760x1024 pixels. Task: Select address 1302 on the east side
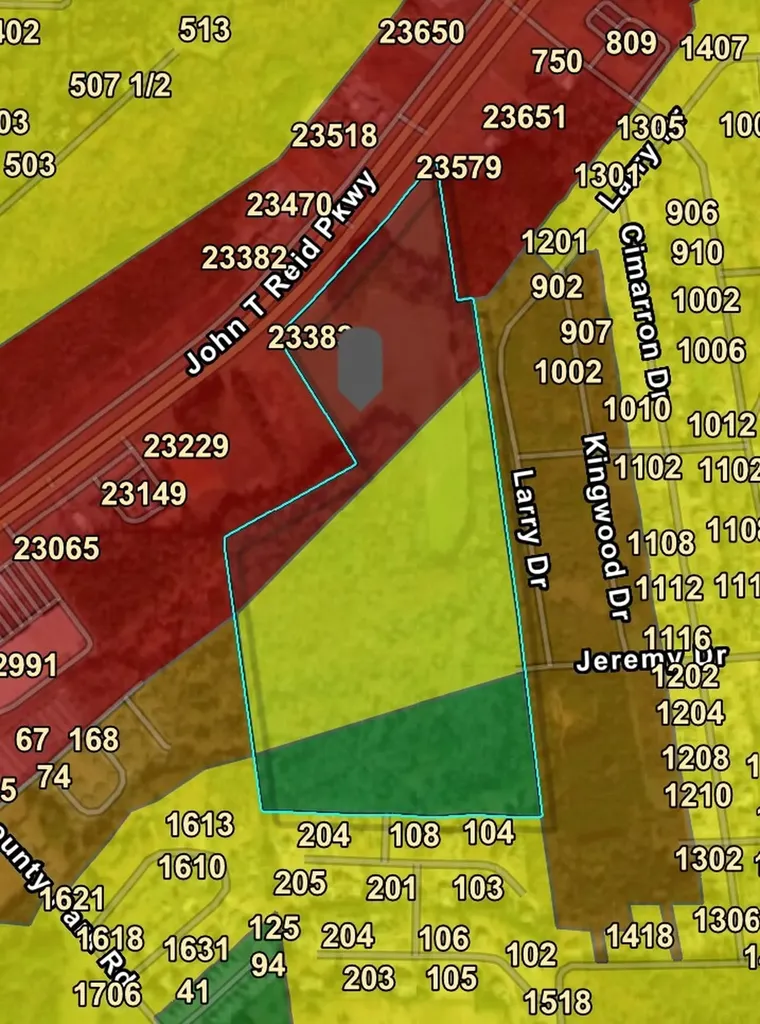708,859
